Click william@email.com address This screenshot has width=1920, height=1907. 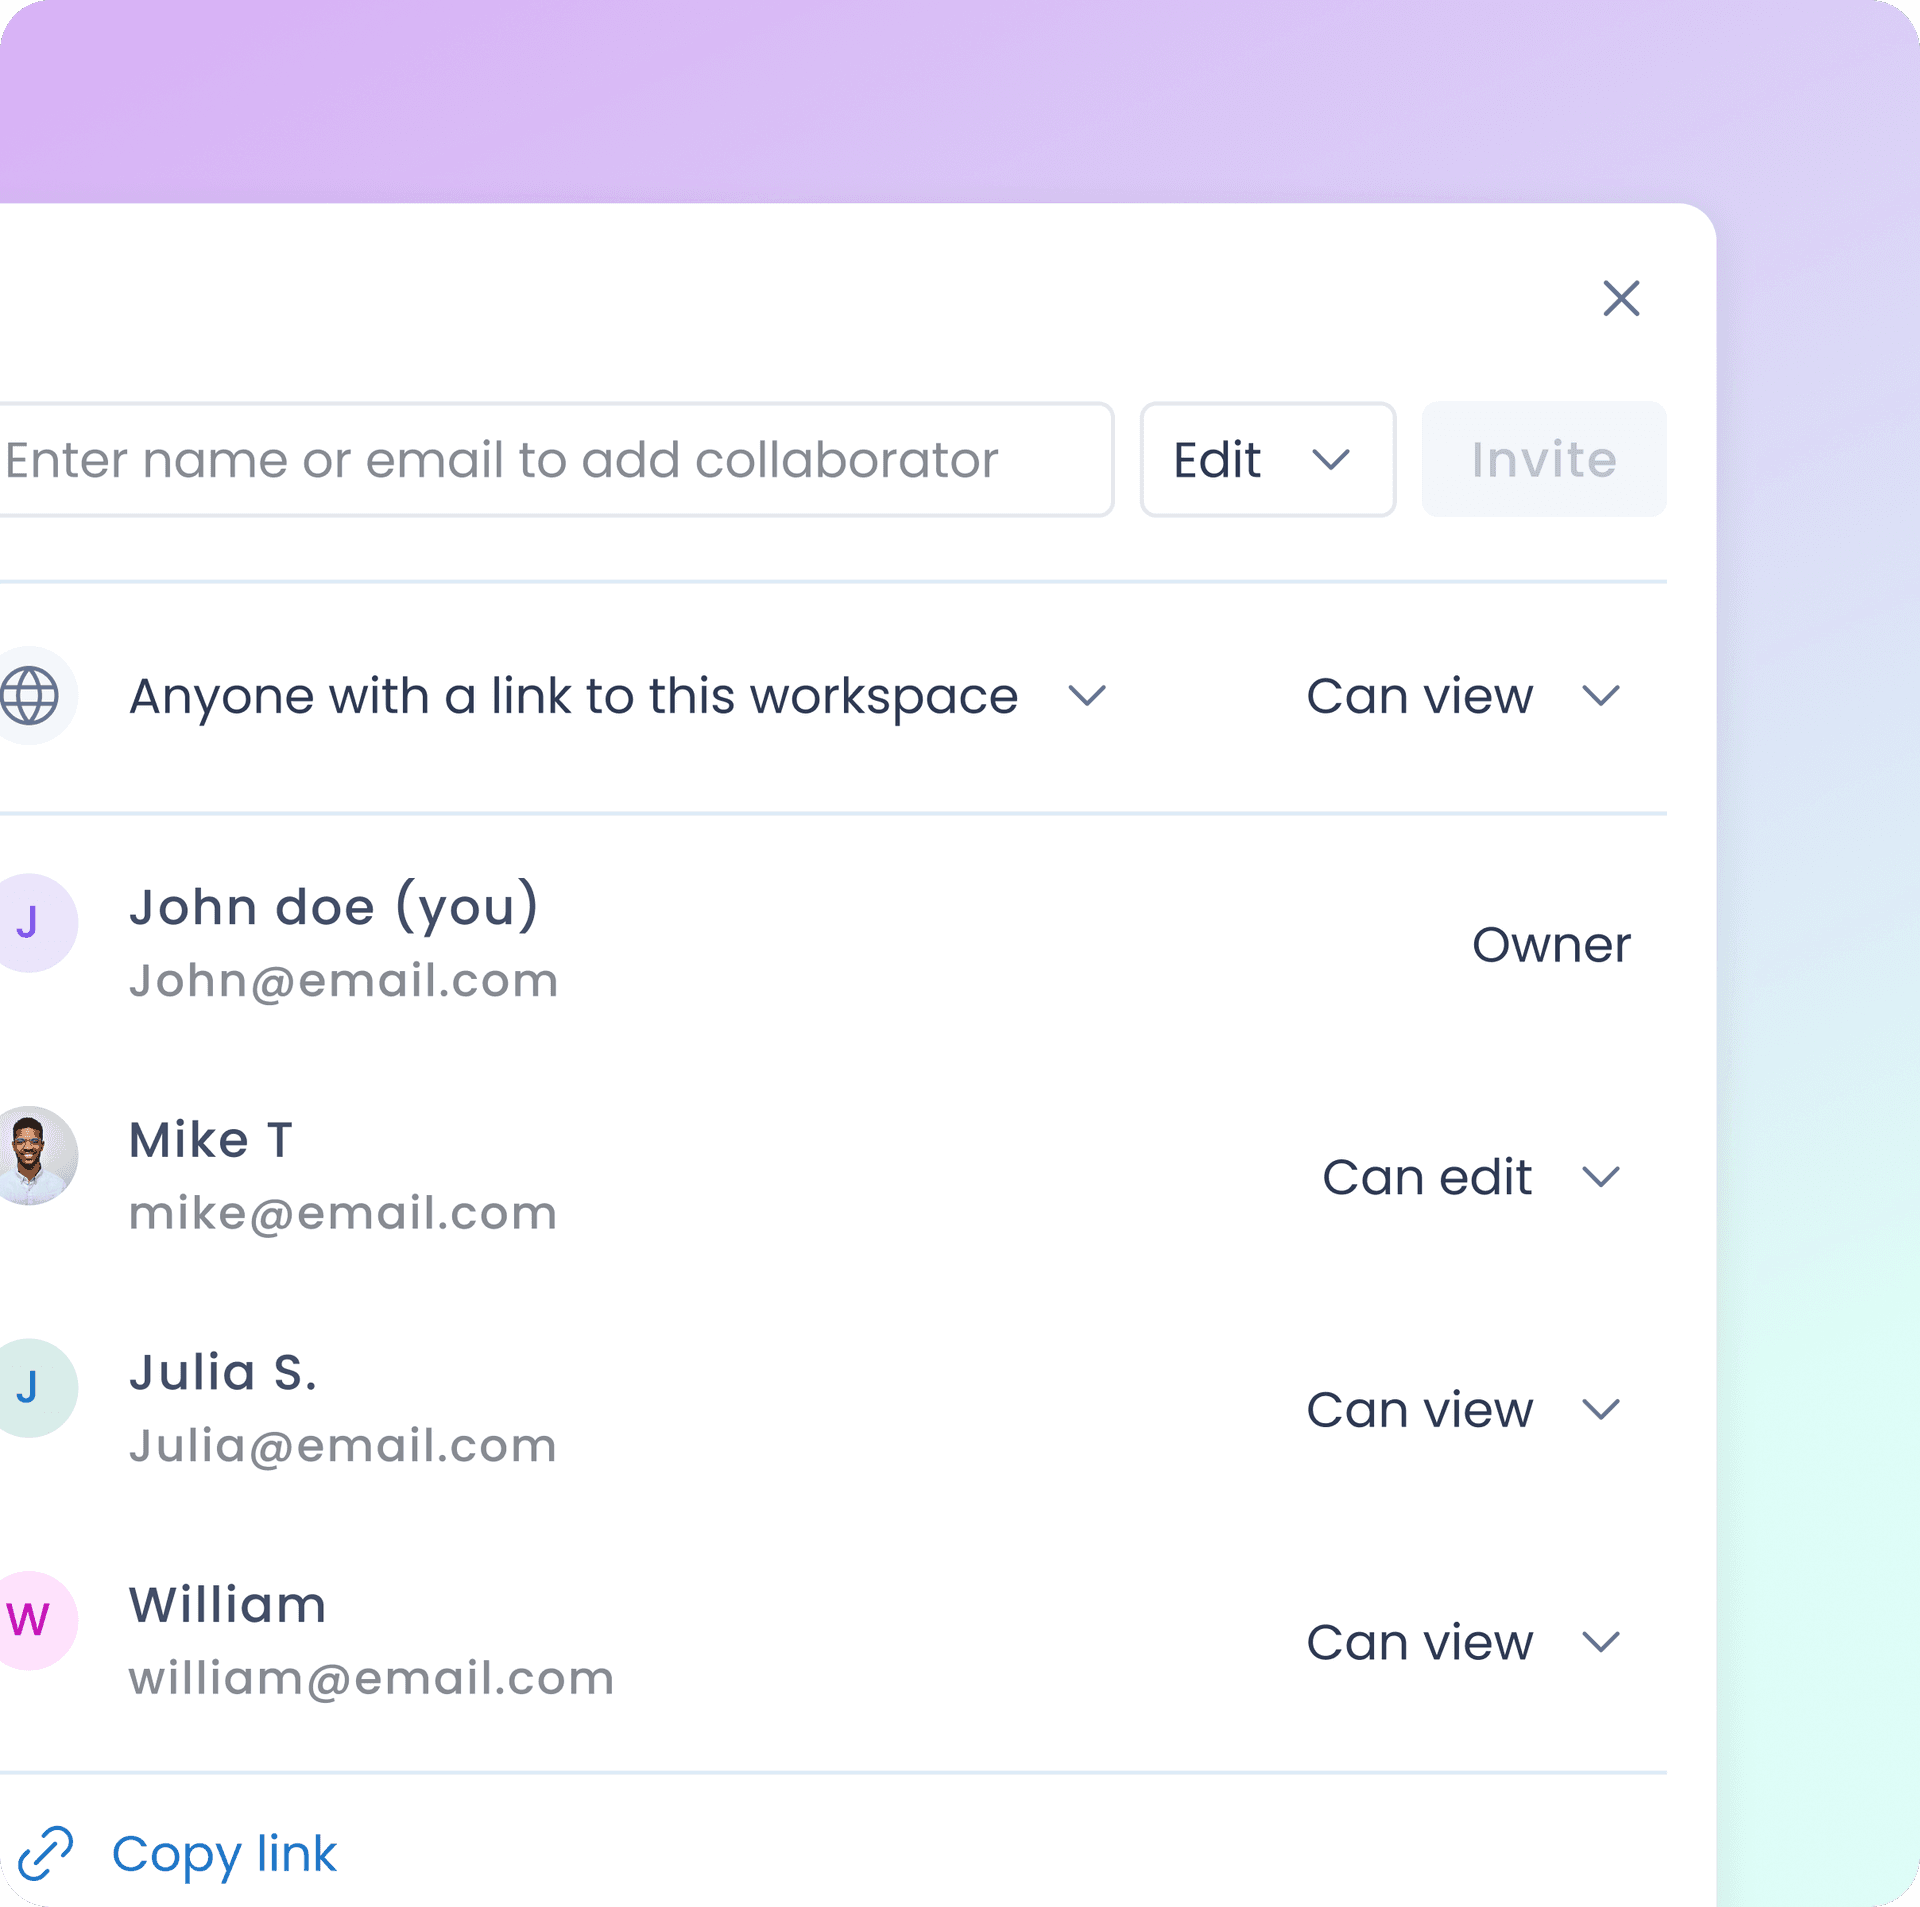point(371,1678)
